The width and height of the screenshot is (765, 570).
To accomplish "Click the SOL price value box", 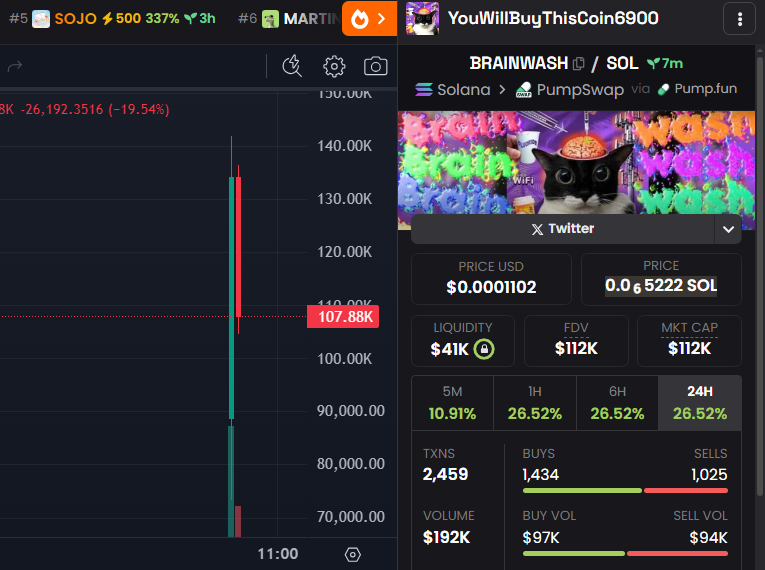I will click(x=661, y=279).
